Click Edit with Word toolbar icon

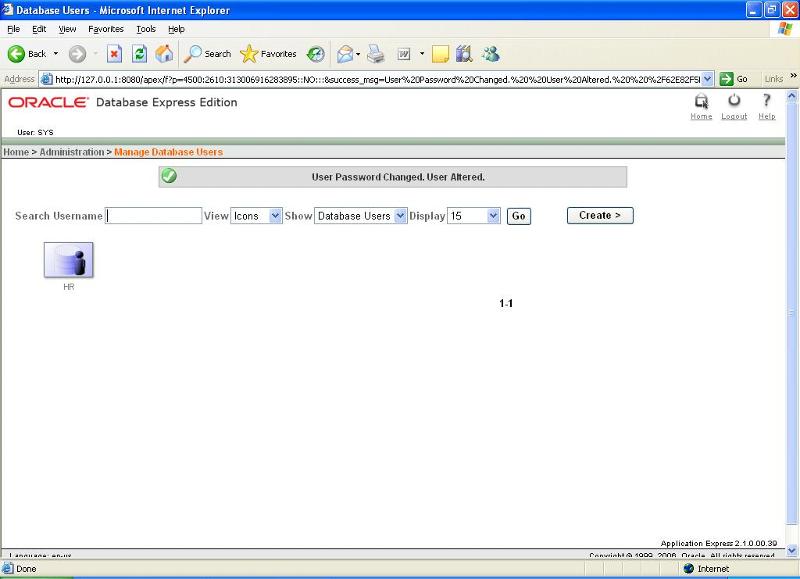tap(404, 54)
